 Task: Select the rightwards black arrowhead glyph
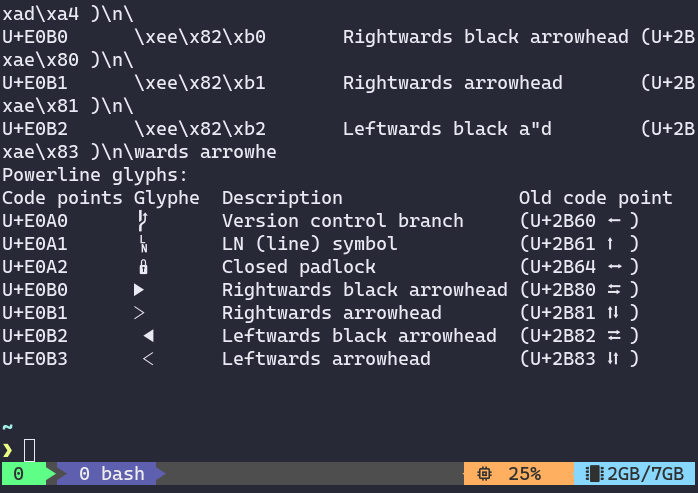coord(140,290)
